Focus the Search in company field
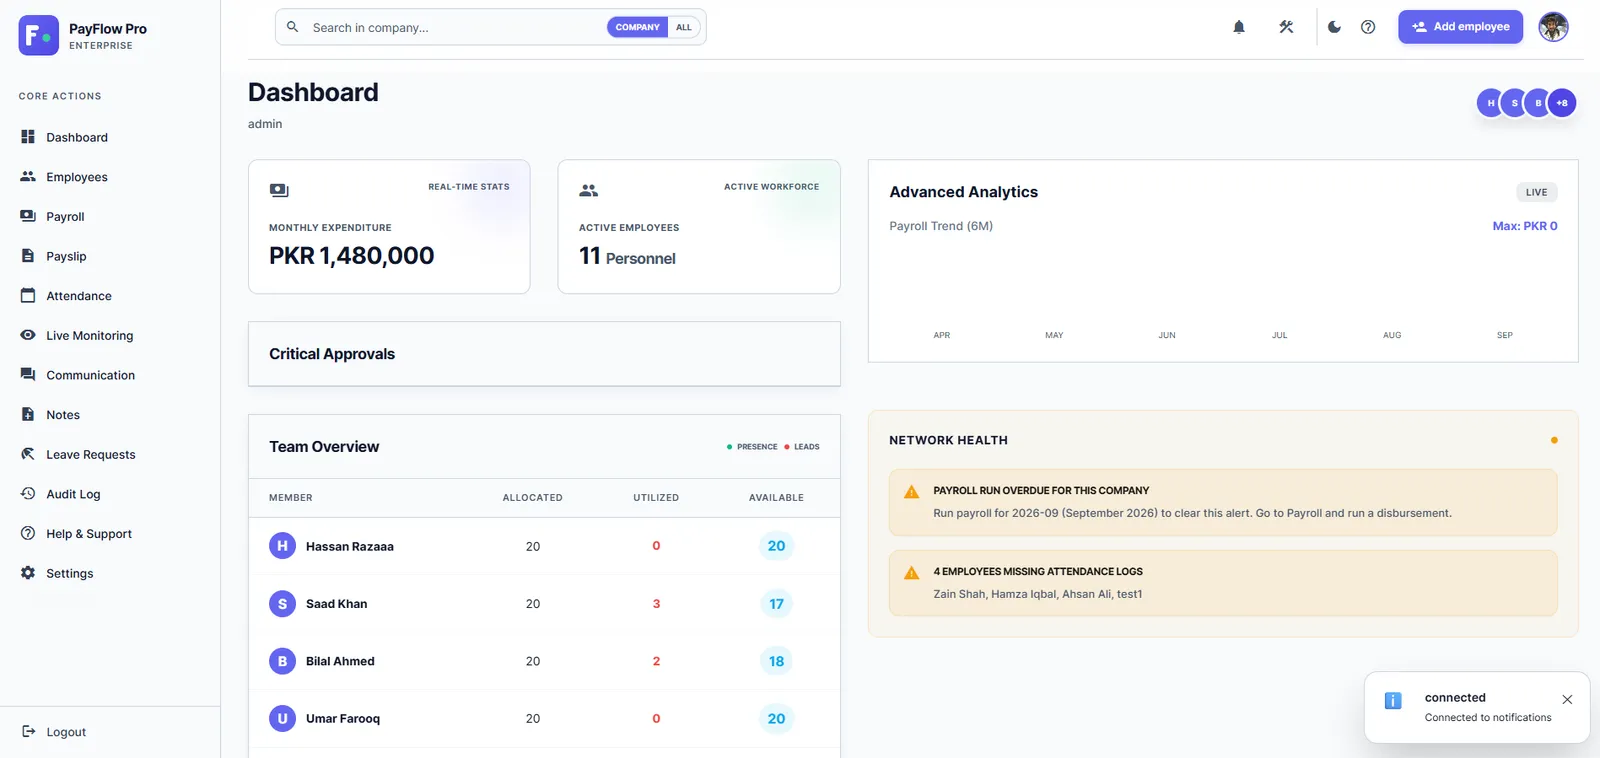 (455, 27)
